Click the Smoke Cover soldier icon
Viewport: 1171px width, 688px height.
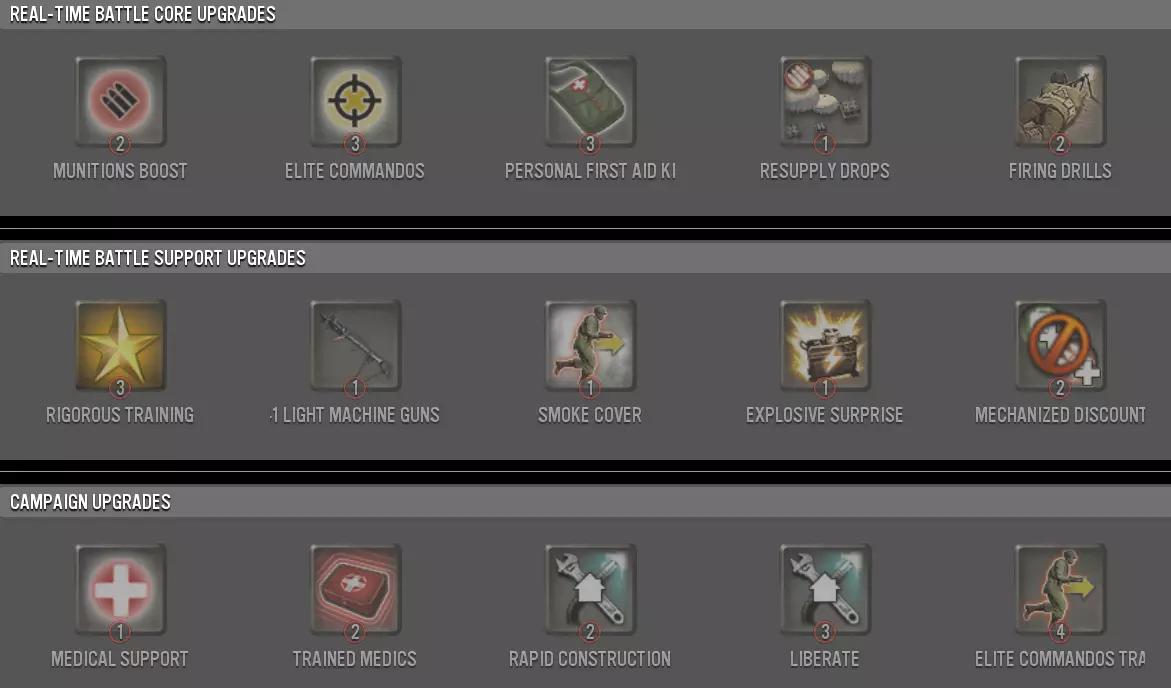[x=590, y=346]
